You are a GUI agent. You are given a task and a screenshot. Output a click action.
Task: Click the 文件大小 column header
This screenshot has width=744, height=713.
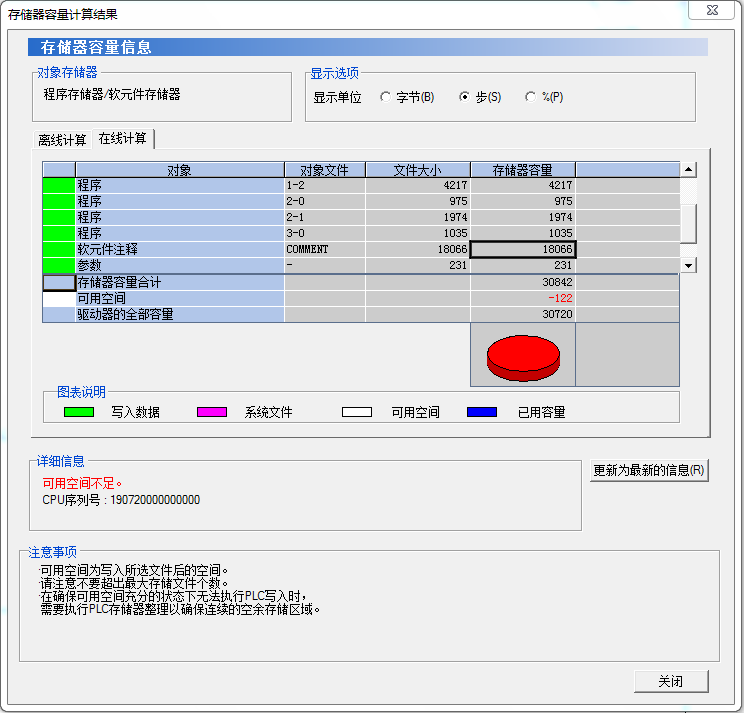pyautogui.click(x=417, y=170)
